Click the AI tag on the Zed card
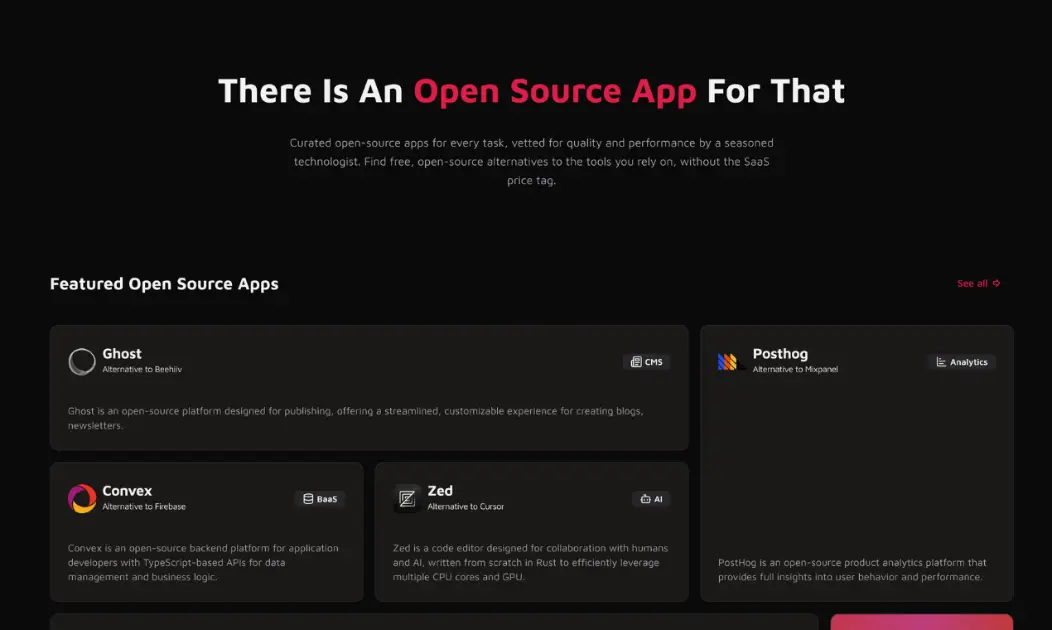The width and height of the screenshot is (1052, 630). 651,498
